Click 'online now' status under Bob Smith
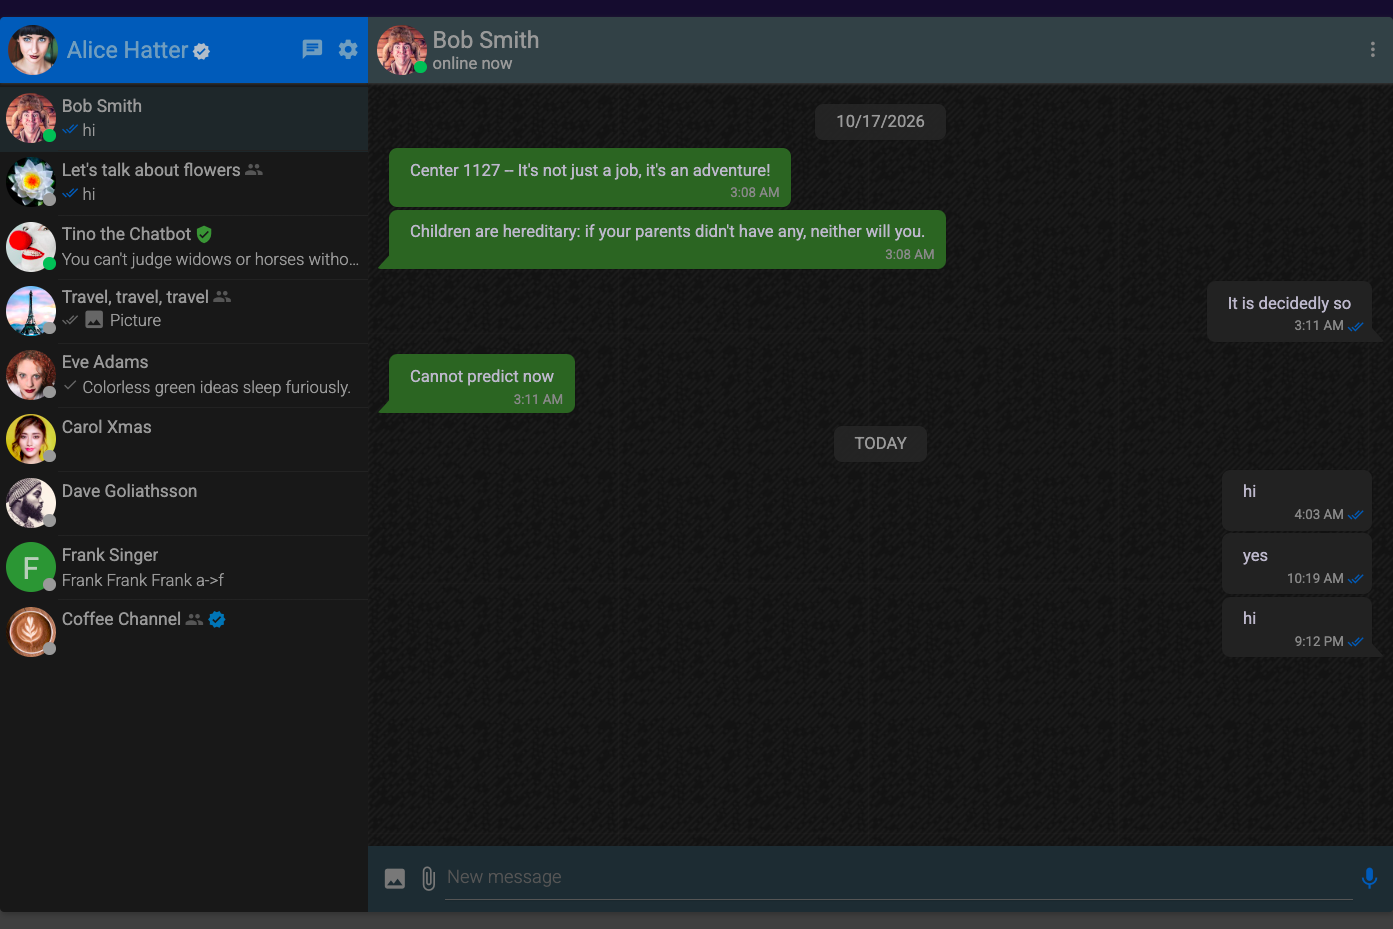1393x929 pixels. 472,64
